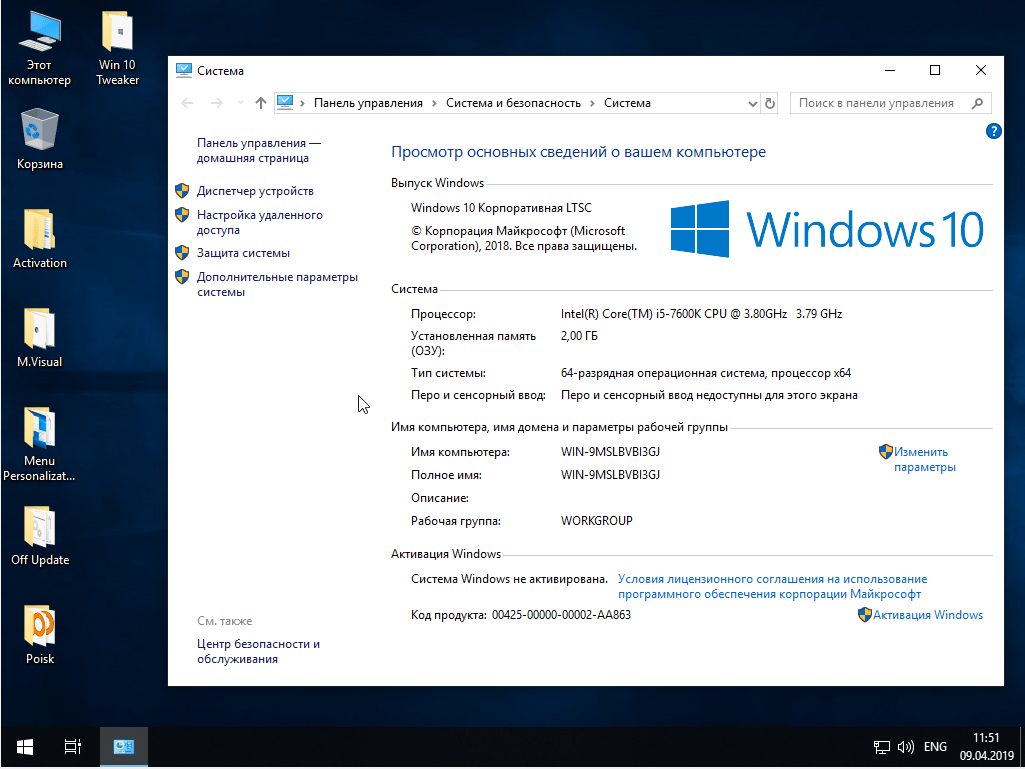
Task: Select the Menu Personalization folder icon
Action: pos(40,444)
